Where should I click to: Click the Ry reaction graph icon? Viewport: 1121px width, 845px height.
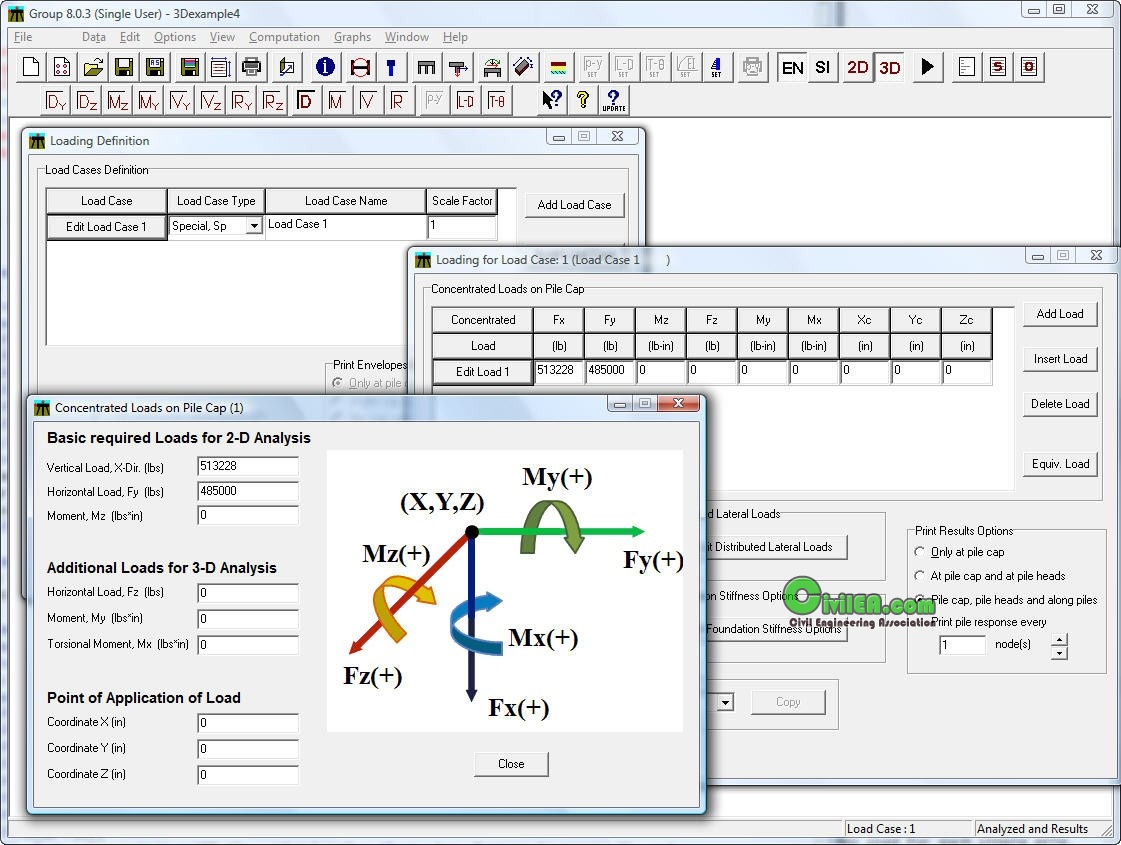(x=242, y=102)
